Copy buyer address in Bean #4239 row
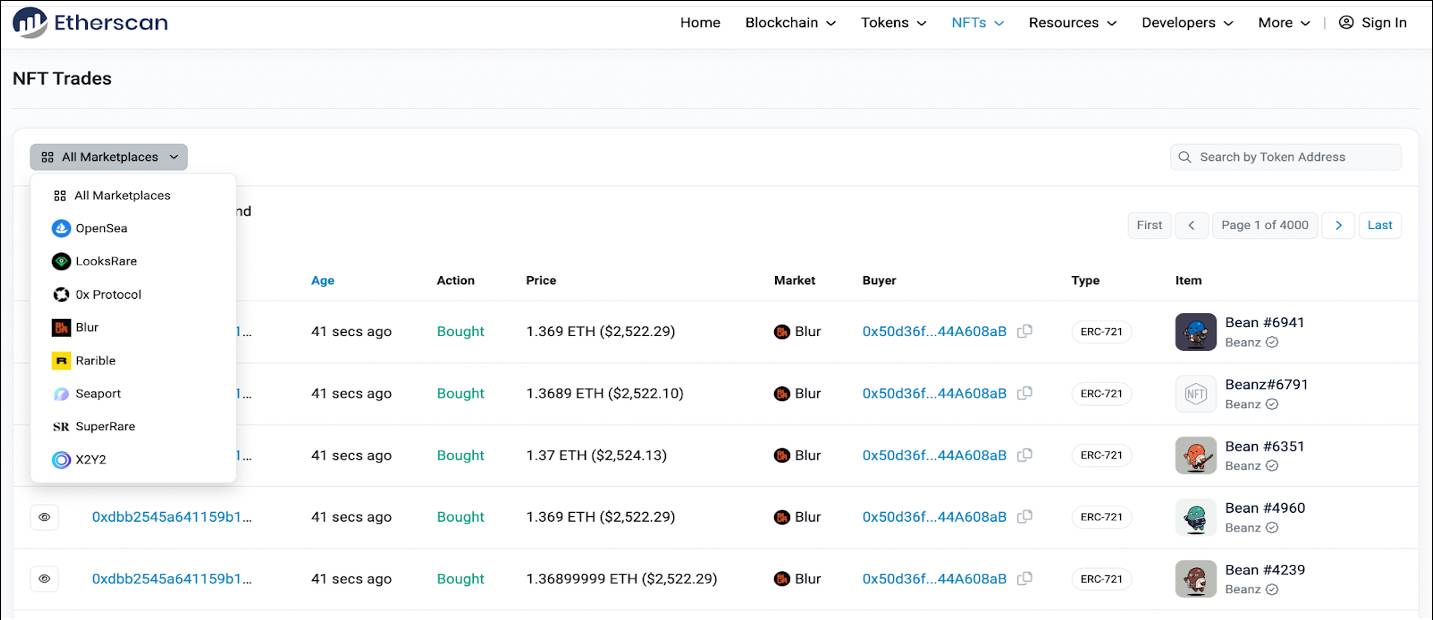This screenshot has width=1433, height=620. pos(1025,579)
